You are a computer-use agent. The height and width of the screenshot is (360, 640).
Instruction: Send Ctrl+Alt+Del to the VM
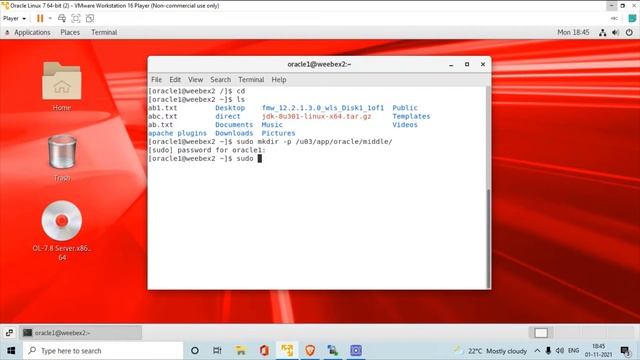[62, 18]
